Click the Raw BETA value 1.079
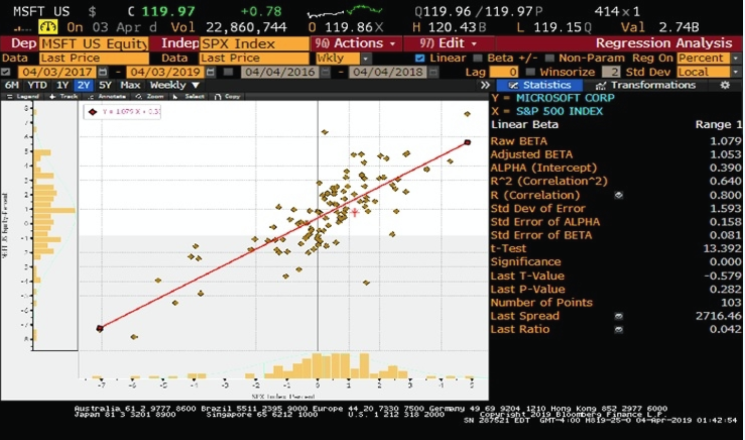Screen dimensions: 745x440 pyautogui.click(x=725, y=141)
